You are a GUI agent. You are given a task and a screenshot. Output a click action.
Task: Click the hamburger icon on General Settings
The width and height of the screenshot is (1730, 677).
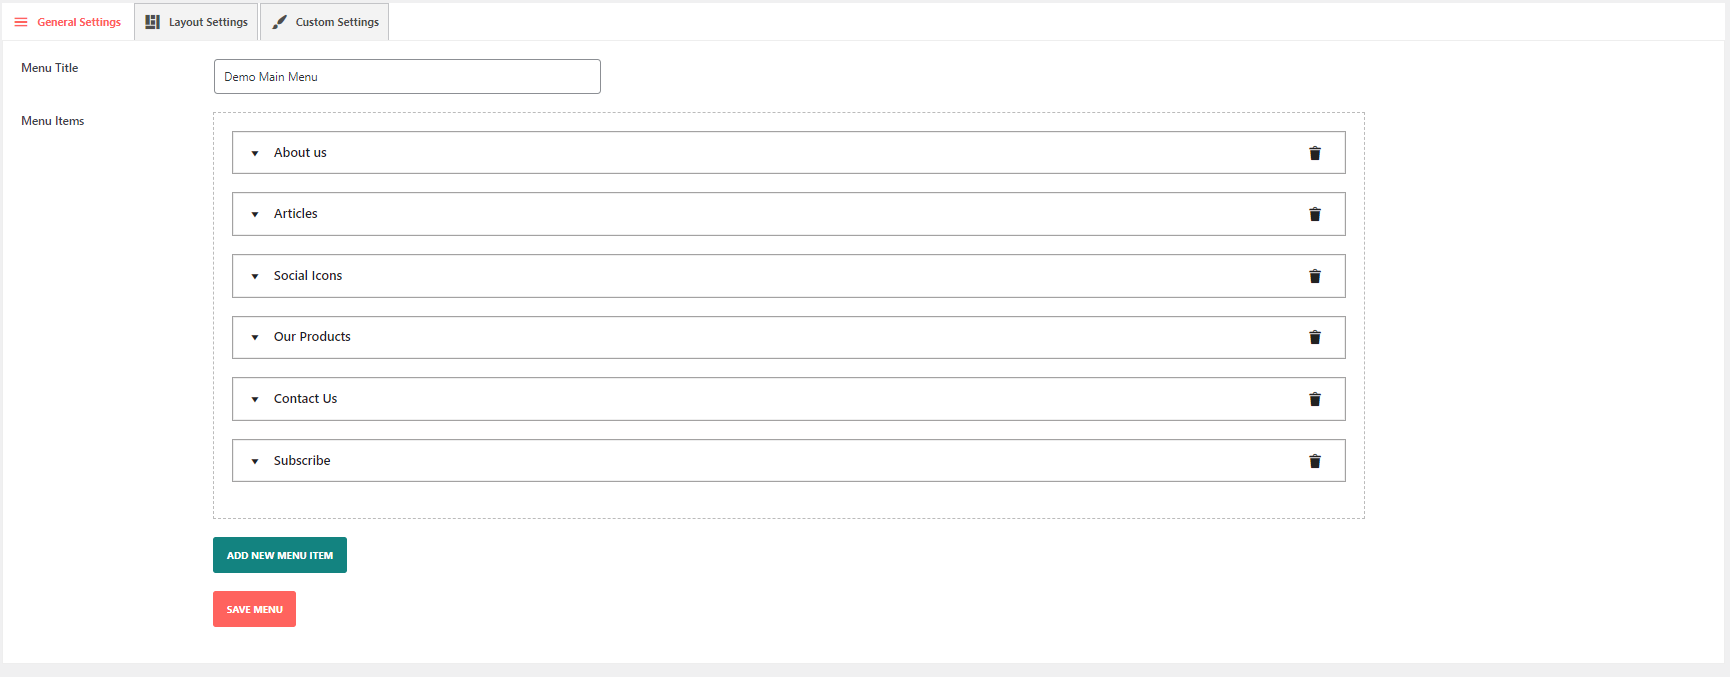point(20,21)
